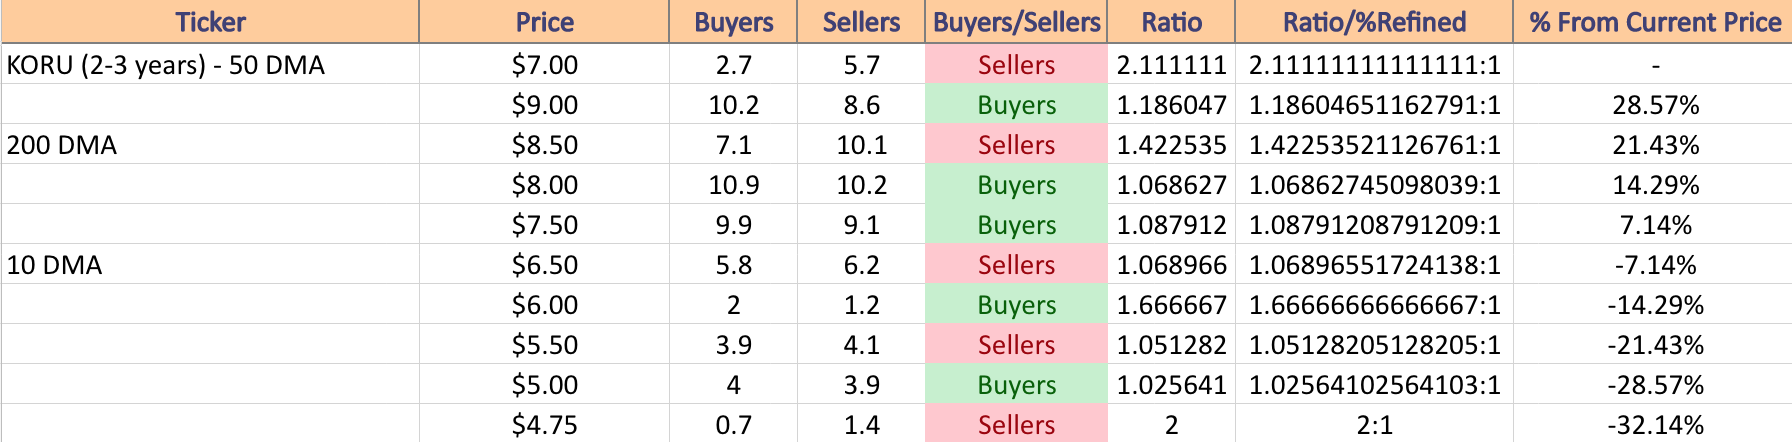Viewport: 1792px width, 442px height.
Task: Click the Buyers column header
Action: pos(733,22)
